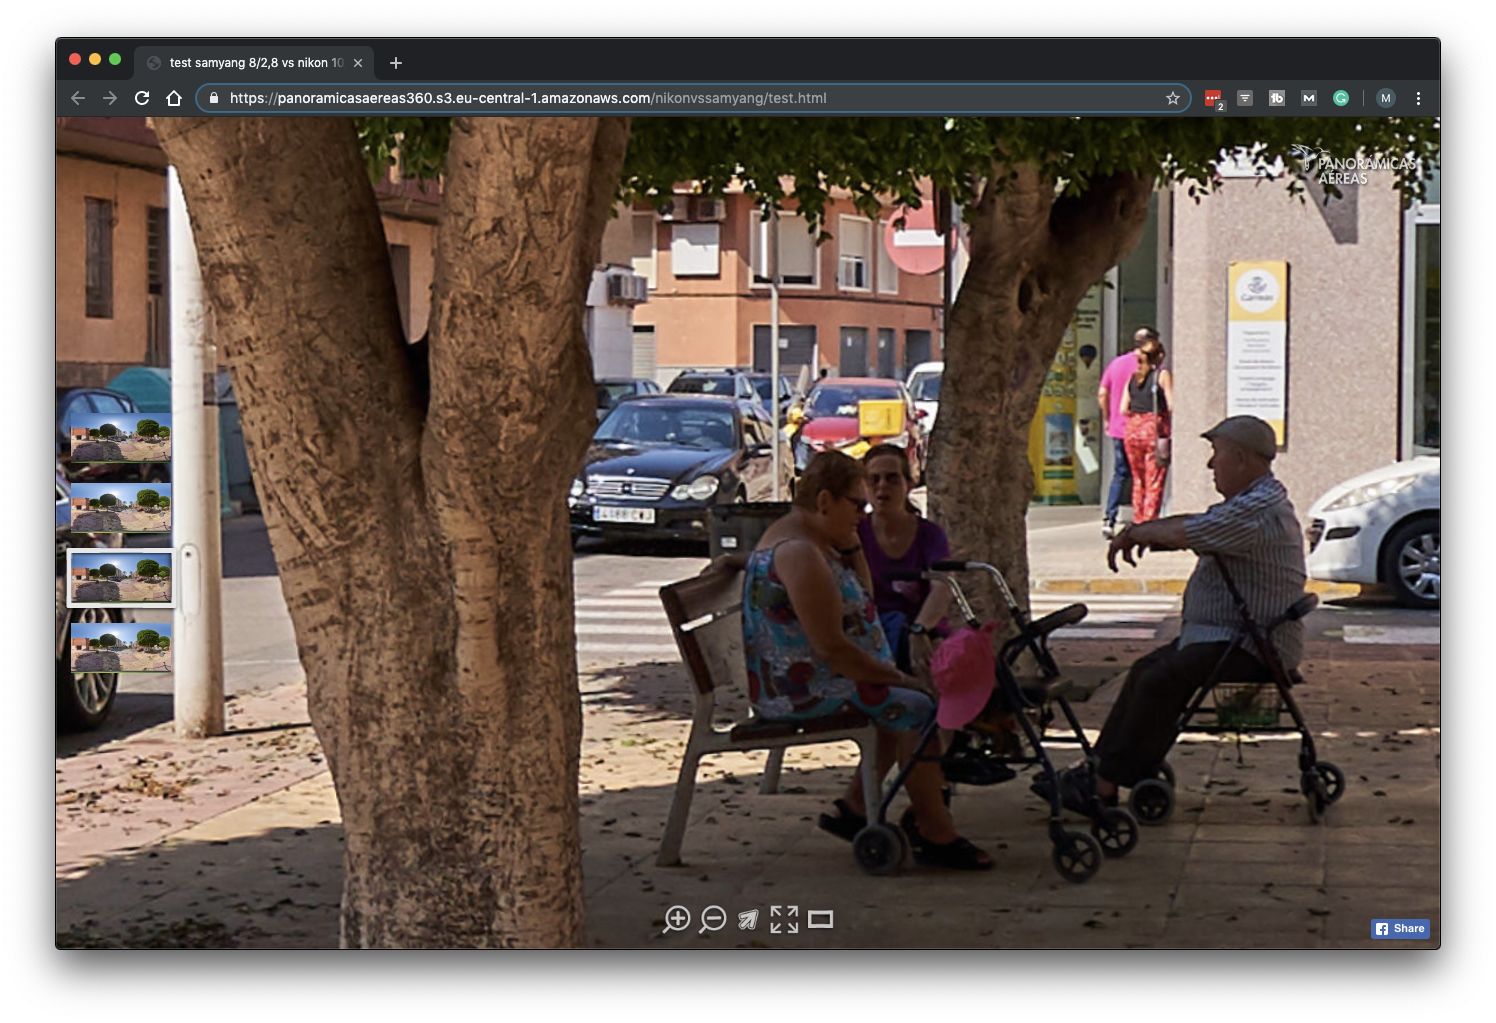Open the Chrome three-dot menu
Screen dimensions: 1496x1023
tap(1418, 98)
